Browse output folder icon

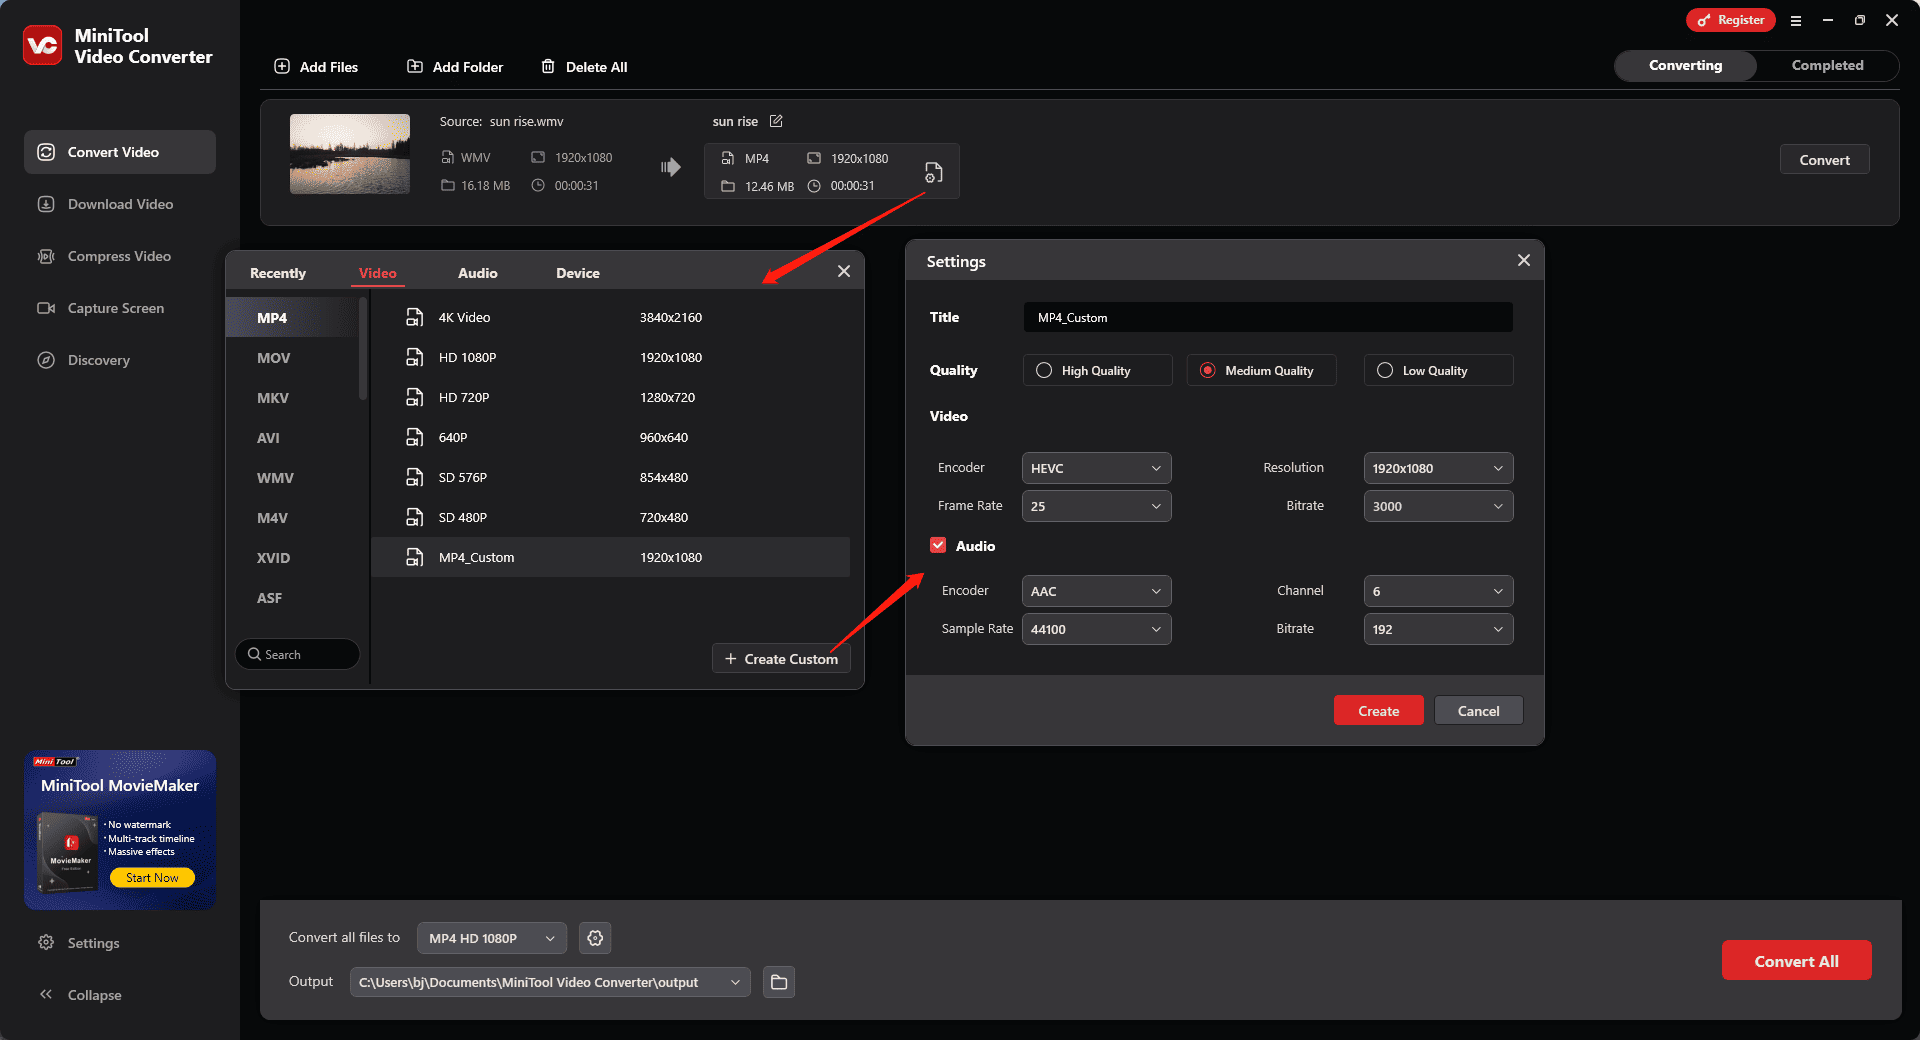click(779, 982)
